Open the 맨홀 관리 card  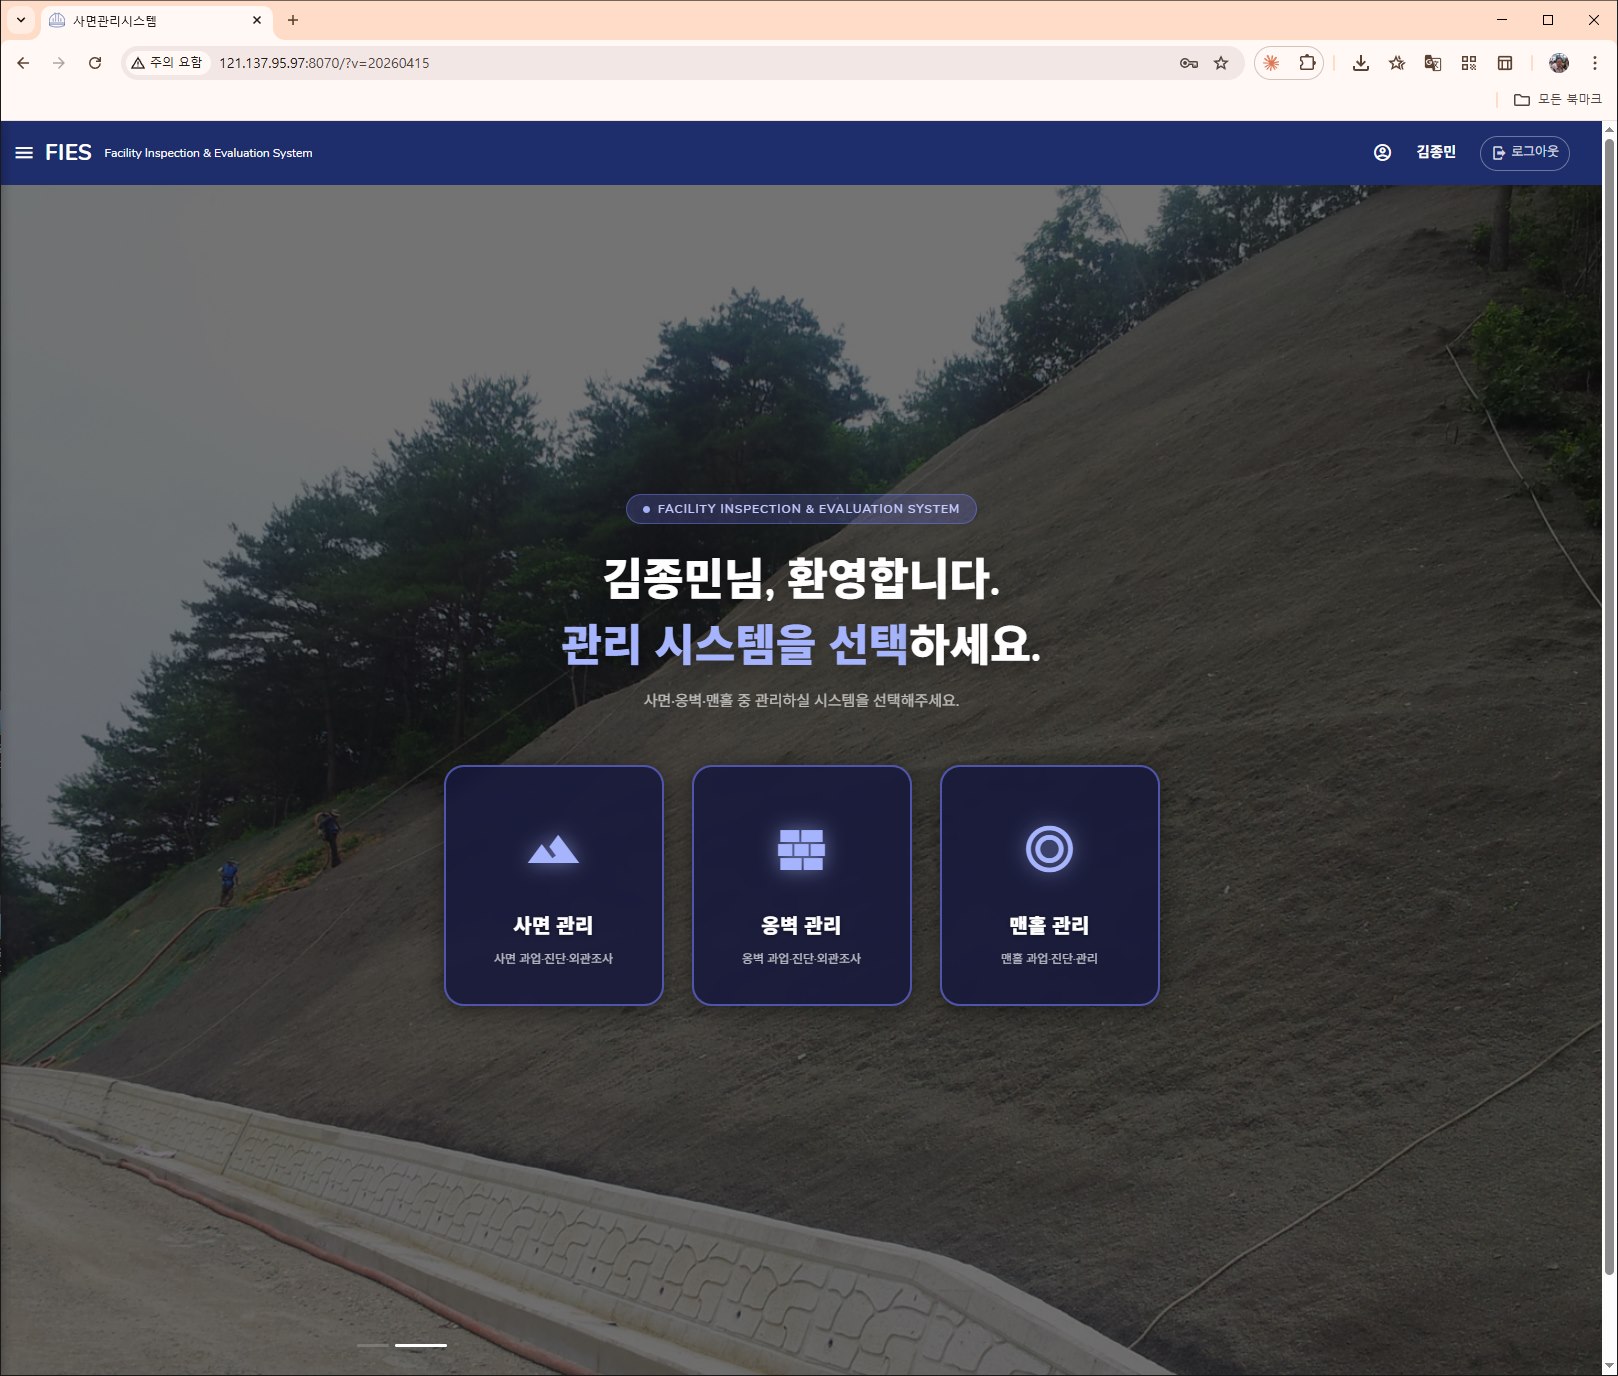1050,885
